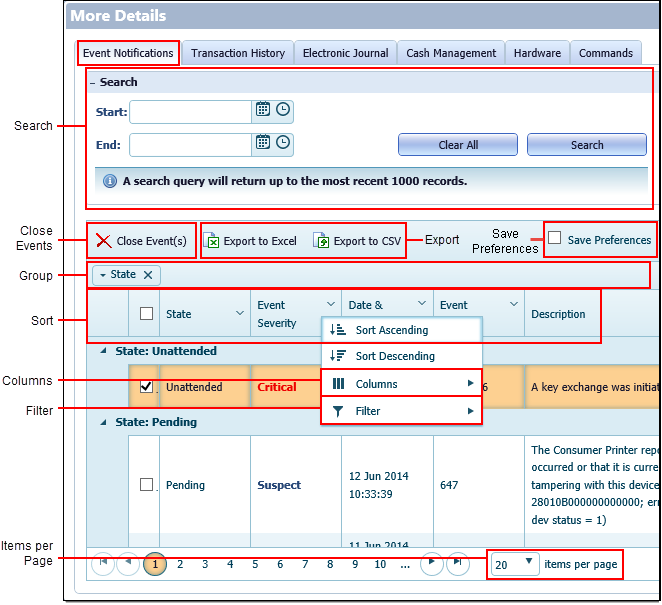
Task: Go to the next page of results
Action: (x=431, y=563)
